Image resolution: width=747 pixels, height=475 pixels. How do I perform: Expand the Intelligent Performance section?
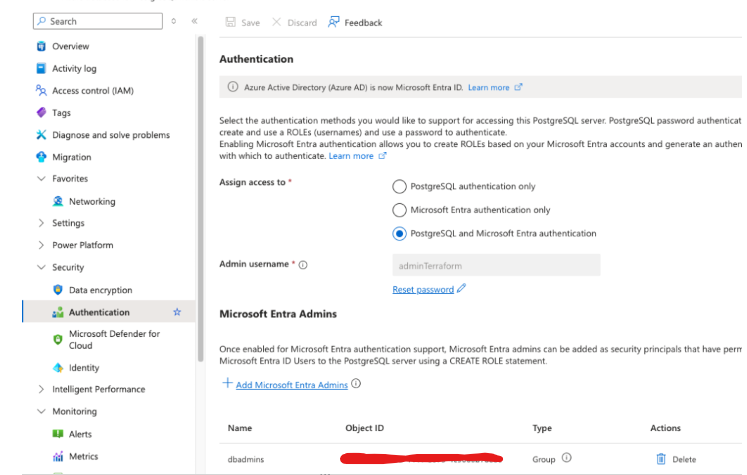pos(41,389)
